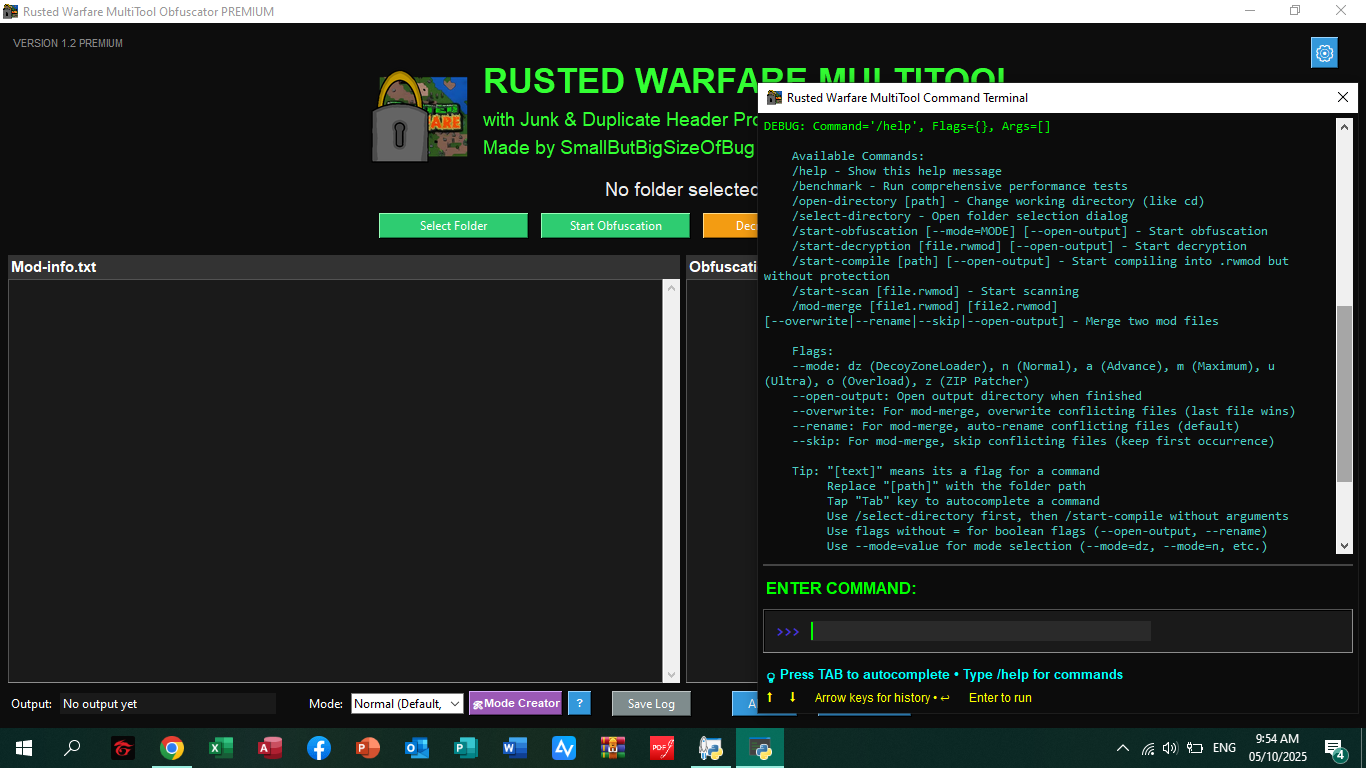This screenshot has height=768, width=1366.
Task: Open the Mode Creator
Action: 515,703
